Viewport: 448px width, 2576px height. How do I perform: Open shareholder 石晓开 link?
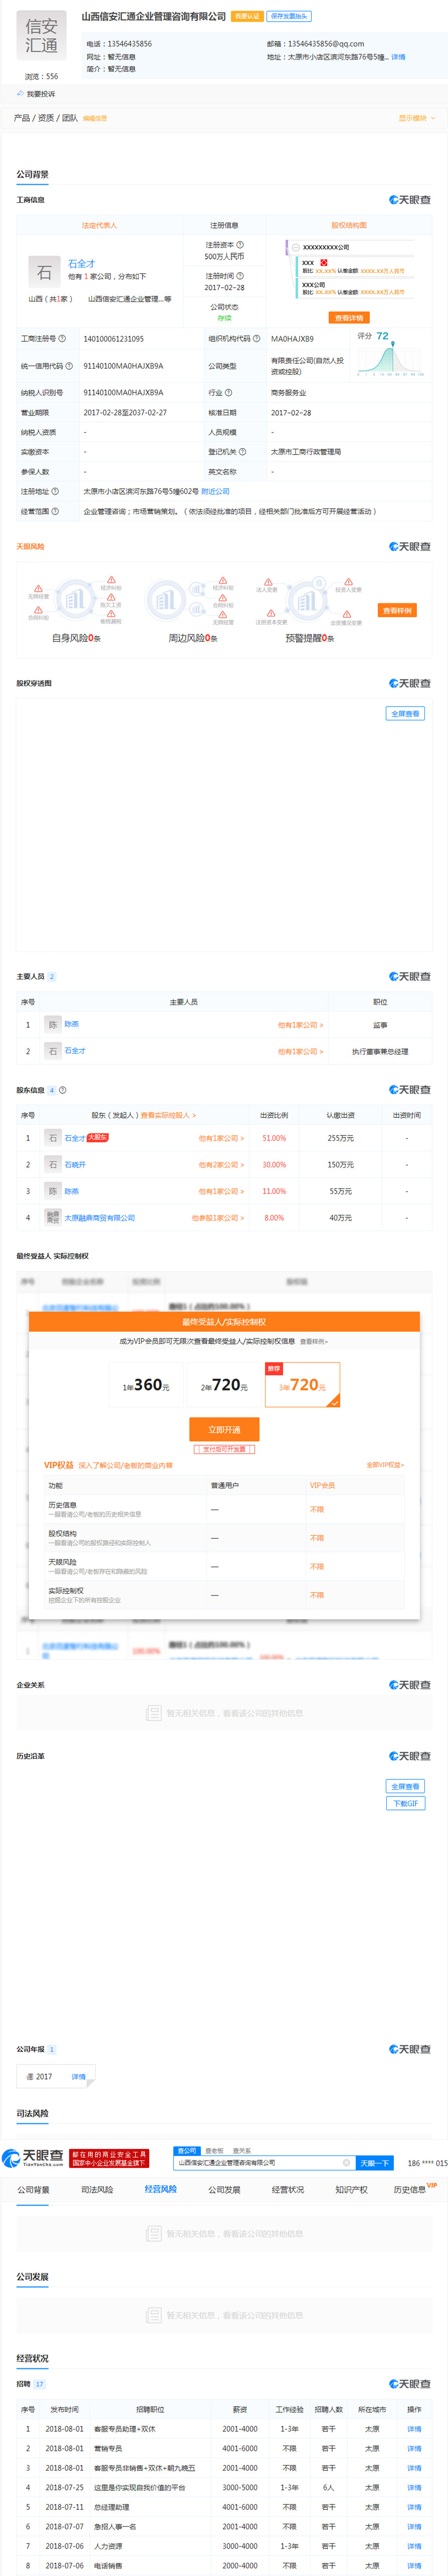coord(75,1165)
